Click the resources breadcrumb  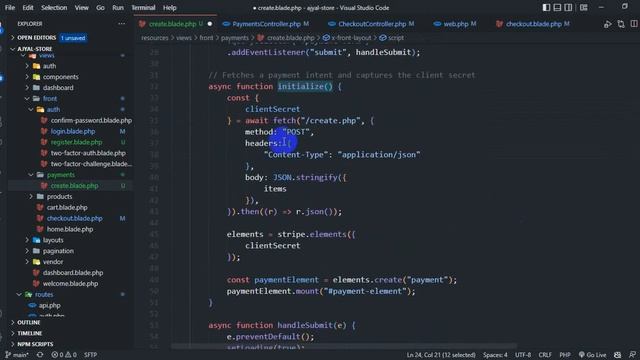[x=155, y=38]
